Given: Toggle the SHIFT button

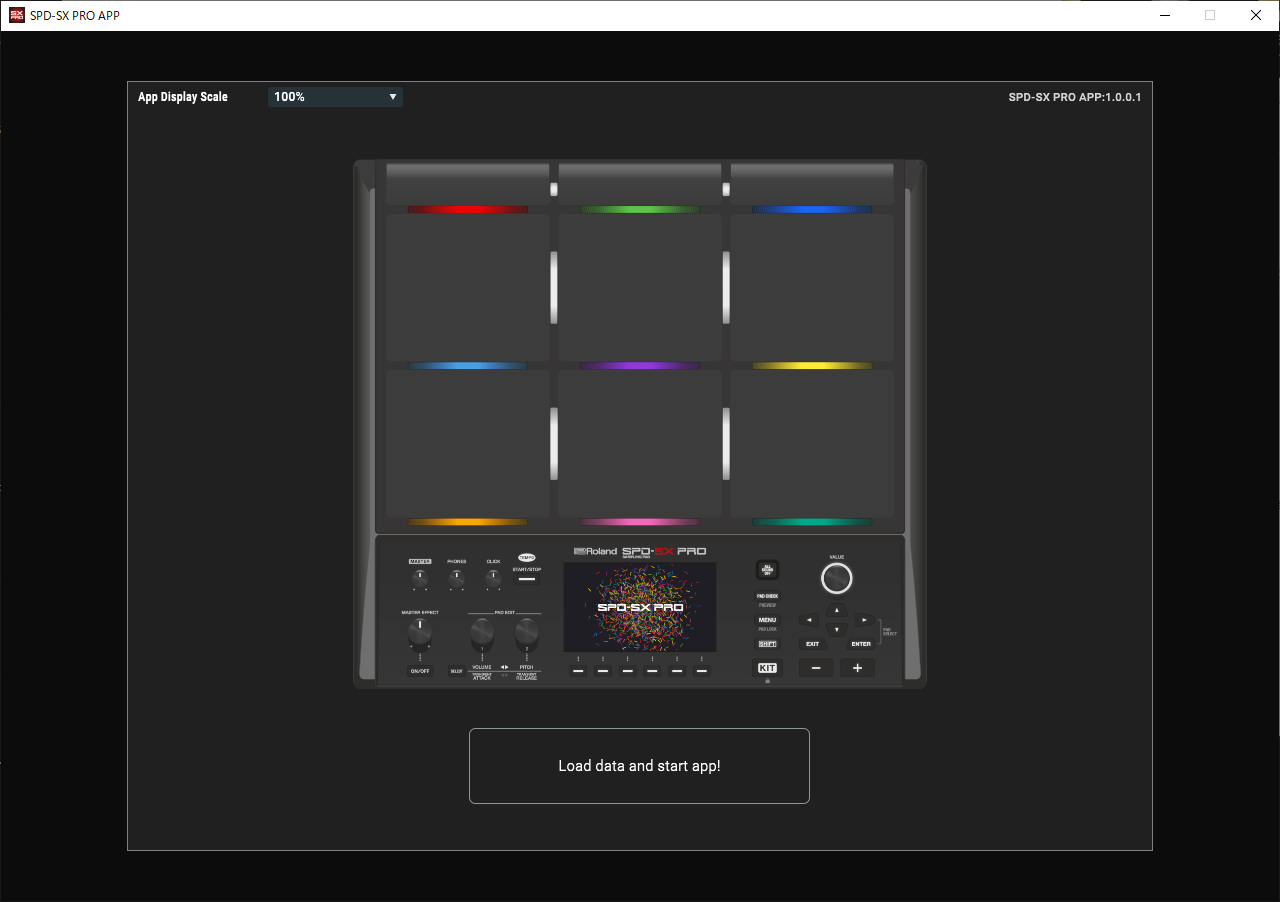Looking at the screenshot, I should 767,644.
